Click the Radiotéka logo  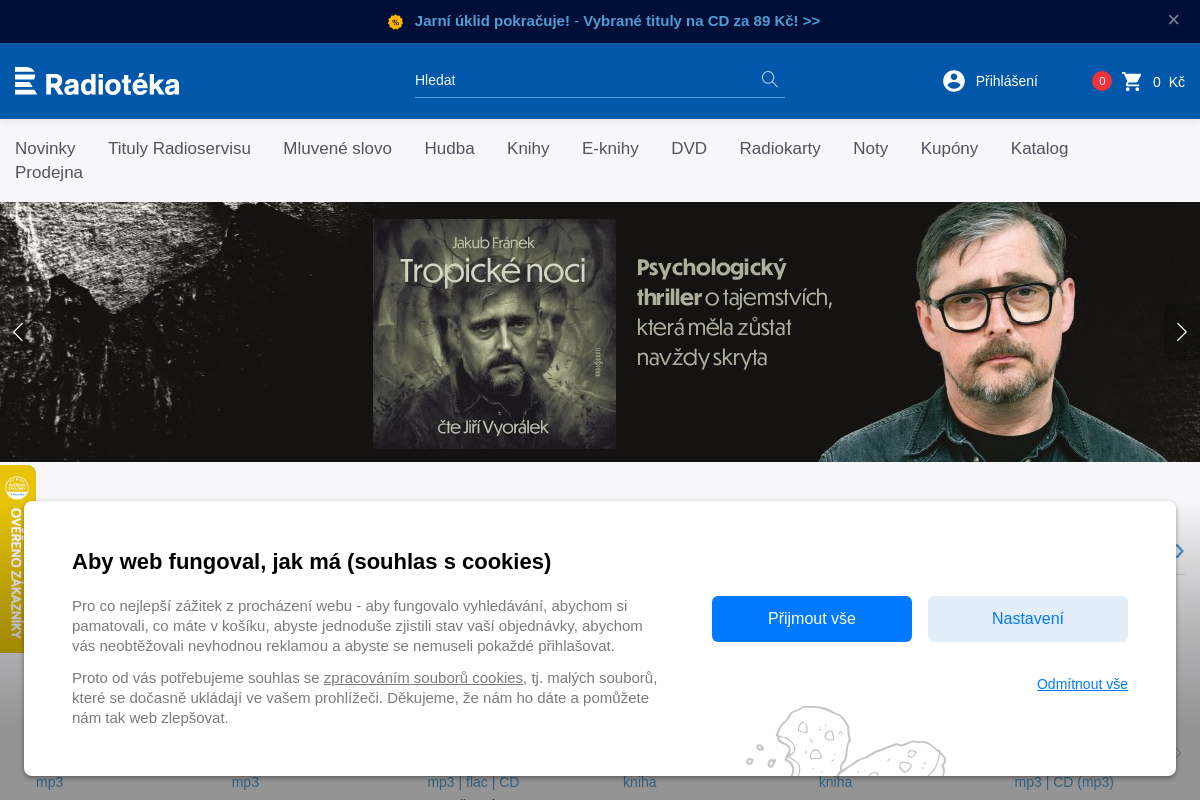click(97, 81)
